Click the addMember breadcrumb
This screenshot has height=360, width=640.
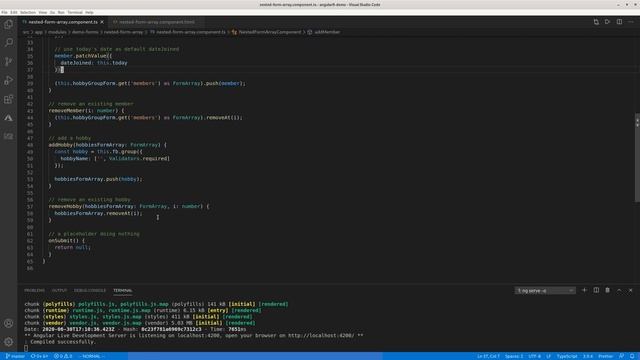[324, 32]
